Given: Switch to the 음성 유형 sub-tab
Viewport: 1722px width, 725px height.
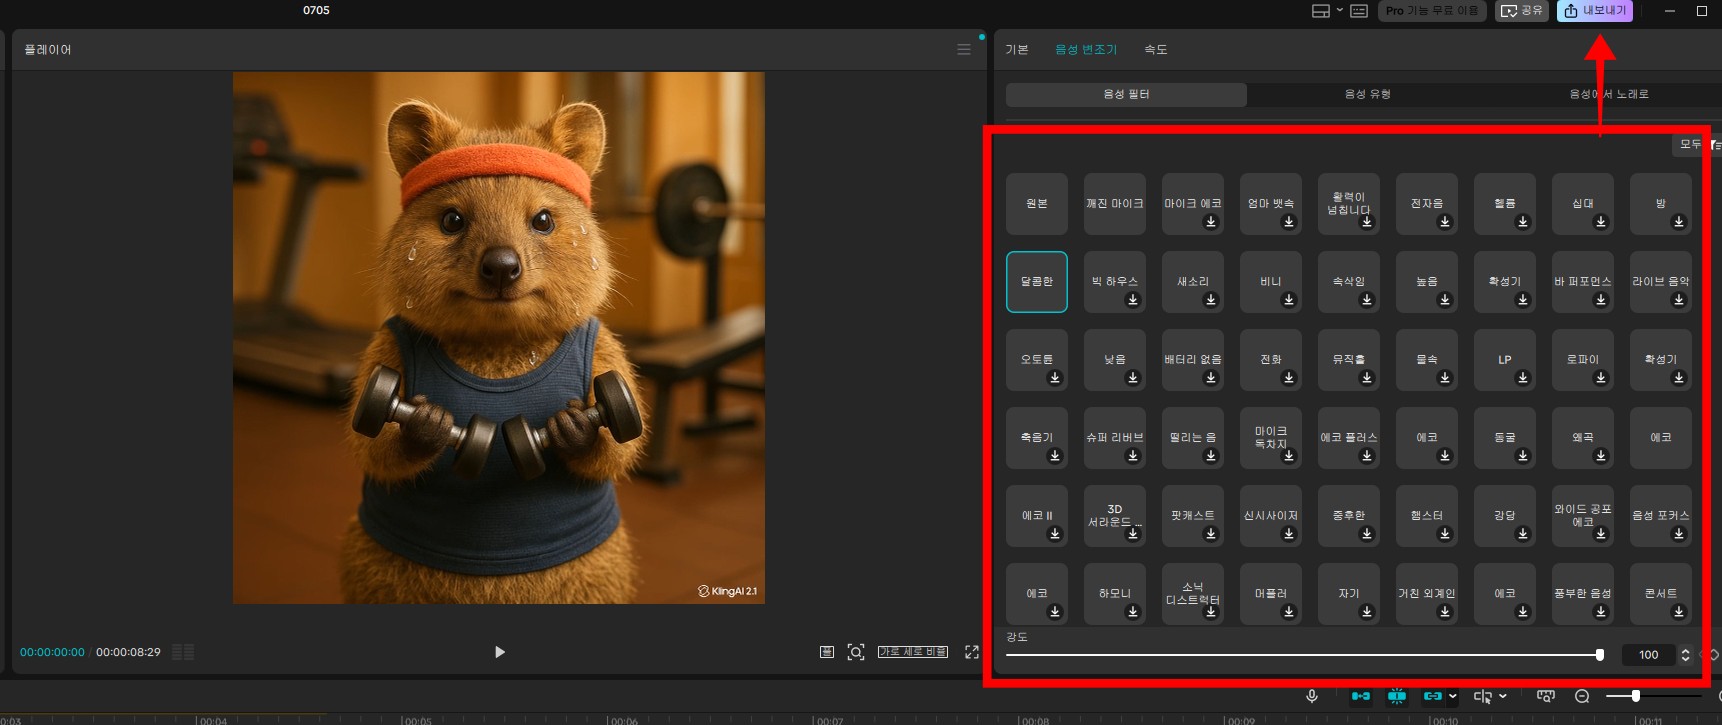Looking at the screenshot, I should pos(1367,94).
